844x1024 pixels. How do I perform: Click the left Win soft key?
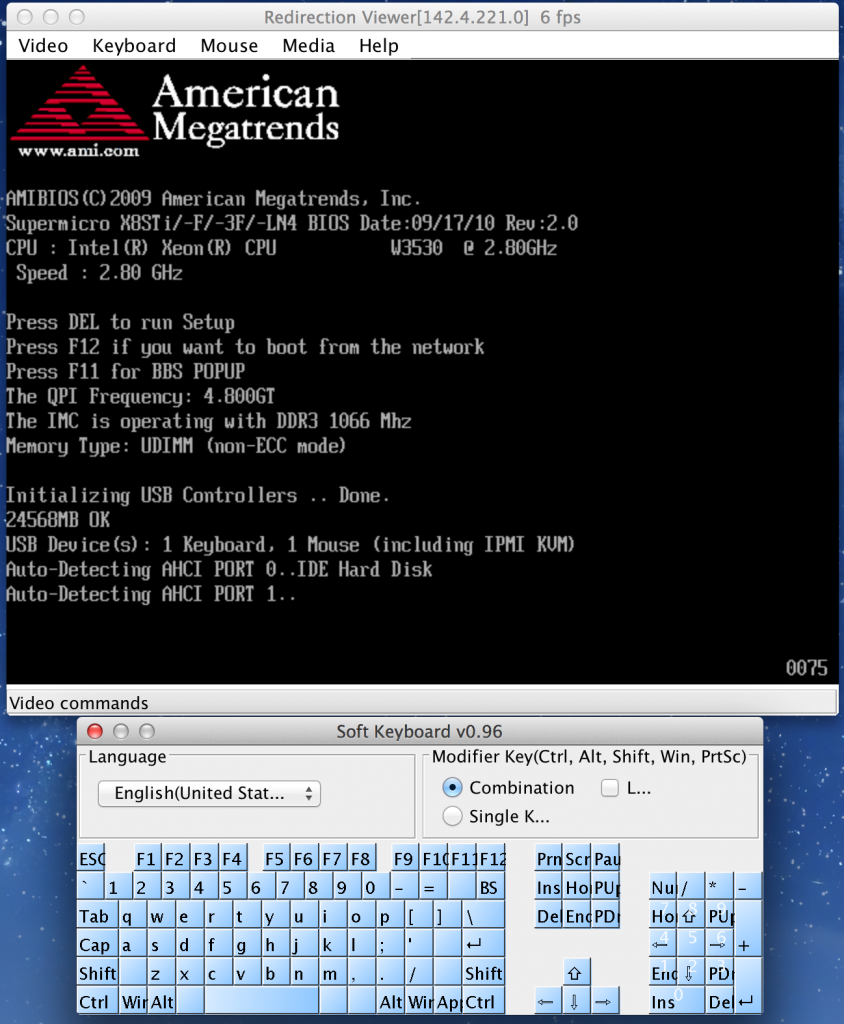pyautogui.click(x=134, y=1001)
